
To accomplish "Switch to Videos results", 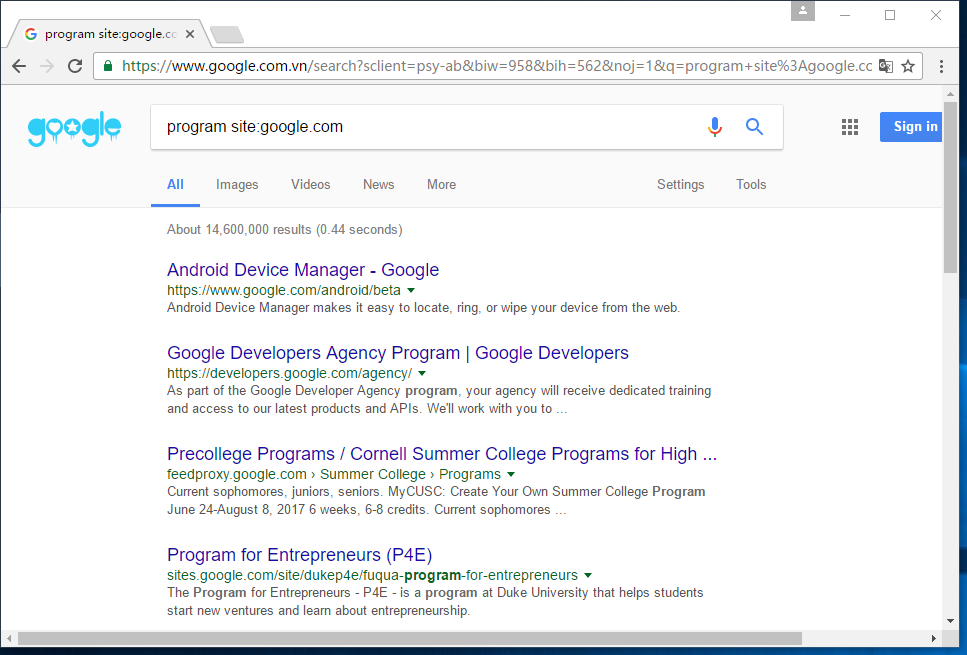I will click(311, 184).
